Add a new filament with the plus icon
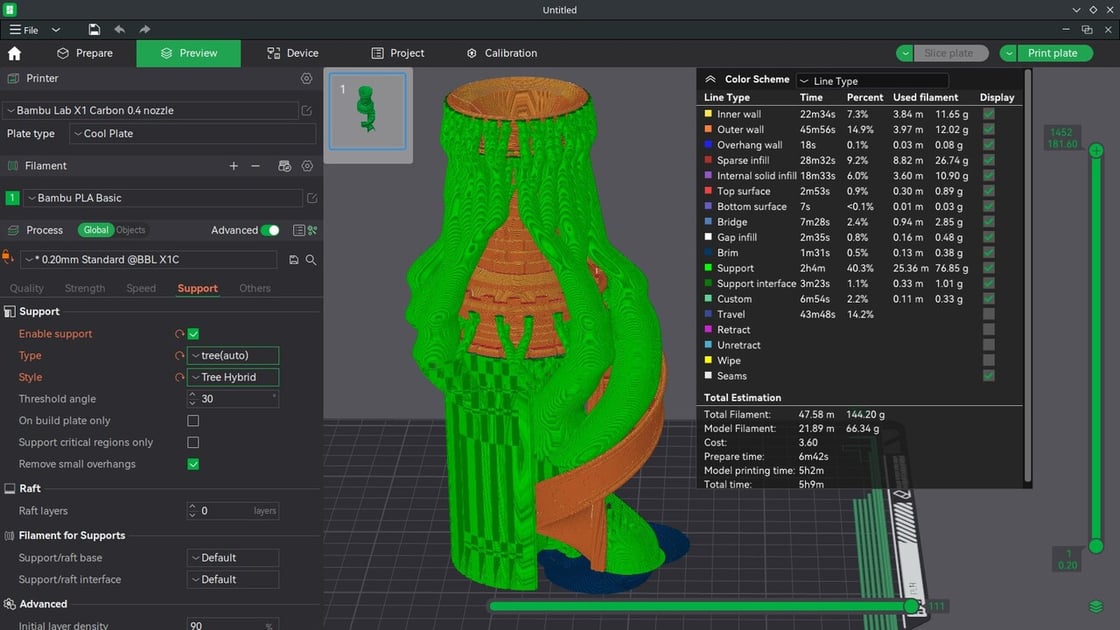Image resolution: width=1120 pixels, height=630 pixels. point(233,166)
